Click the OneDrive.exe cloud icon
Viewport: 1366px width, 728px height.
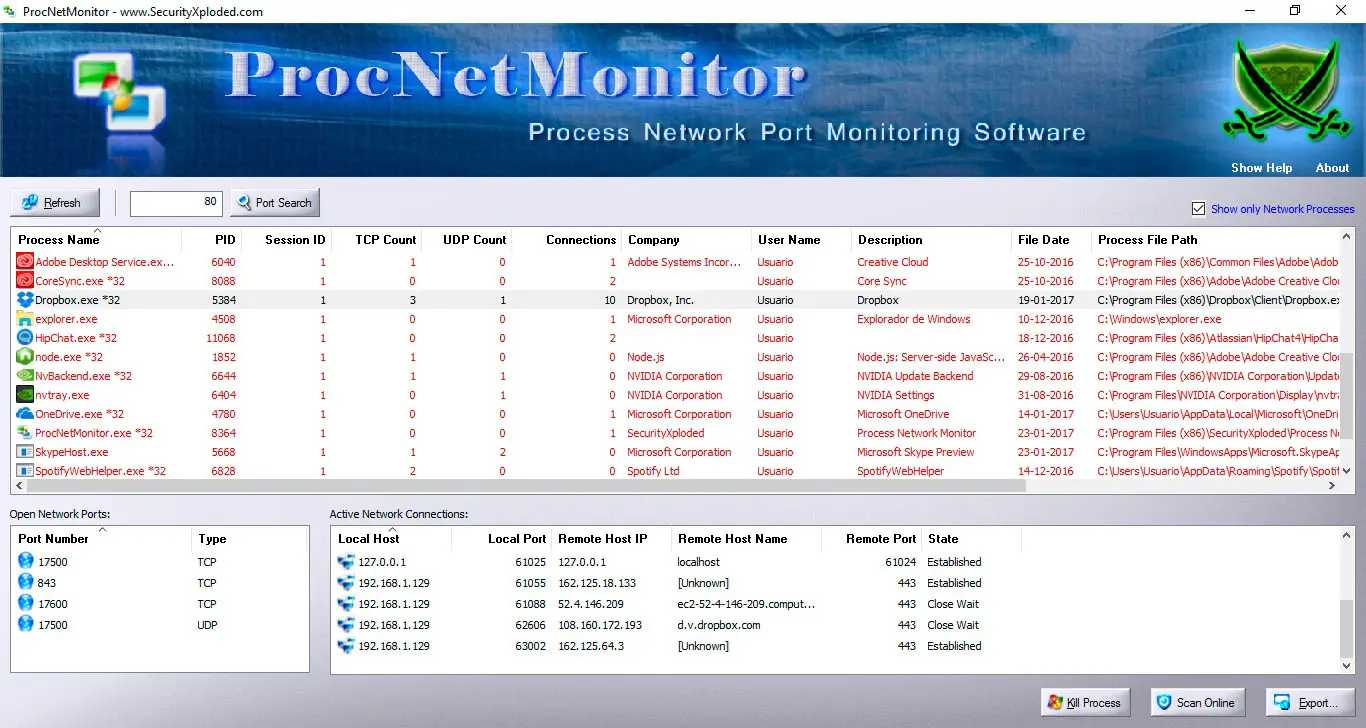(x=25, y=414)
